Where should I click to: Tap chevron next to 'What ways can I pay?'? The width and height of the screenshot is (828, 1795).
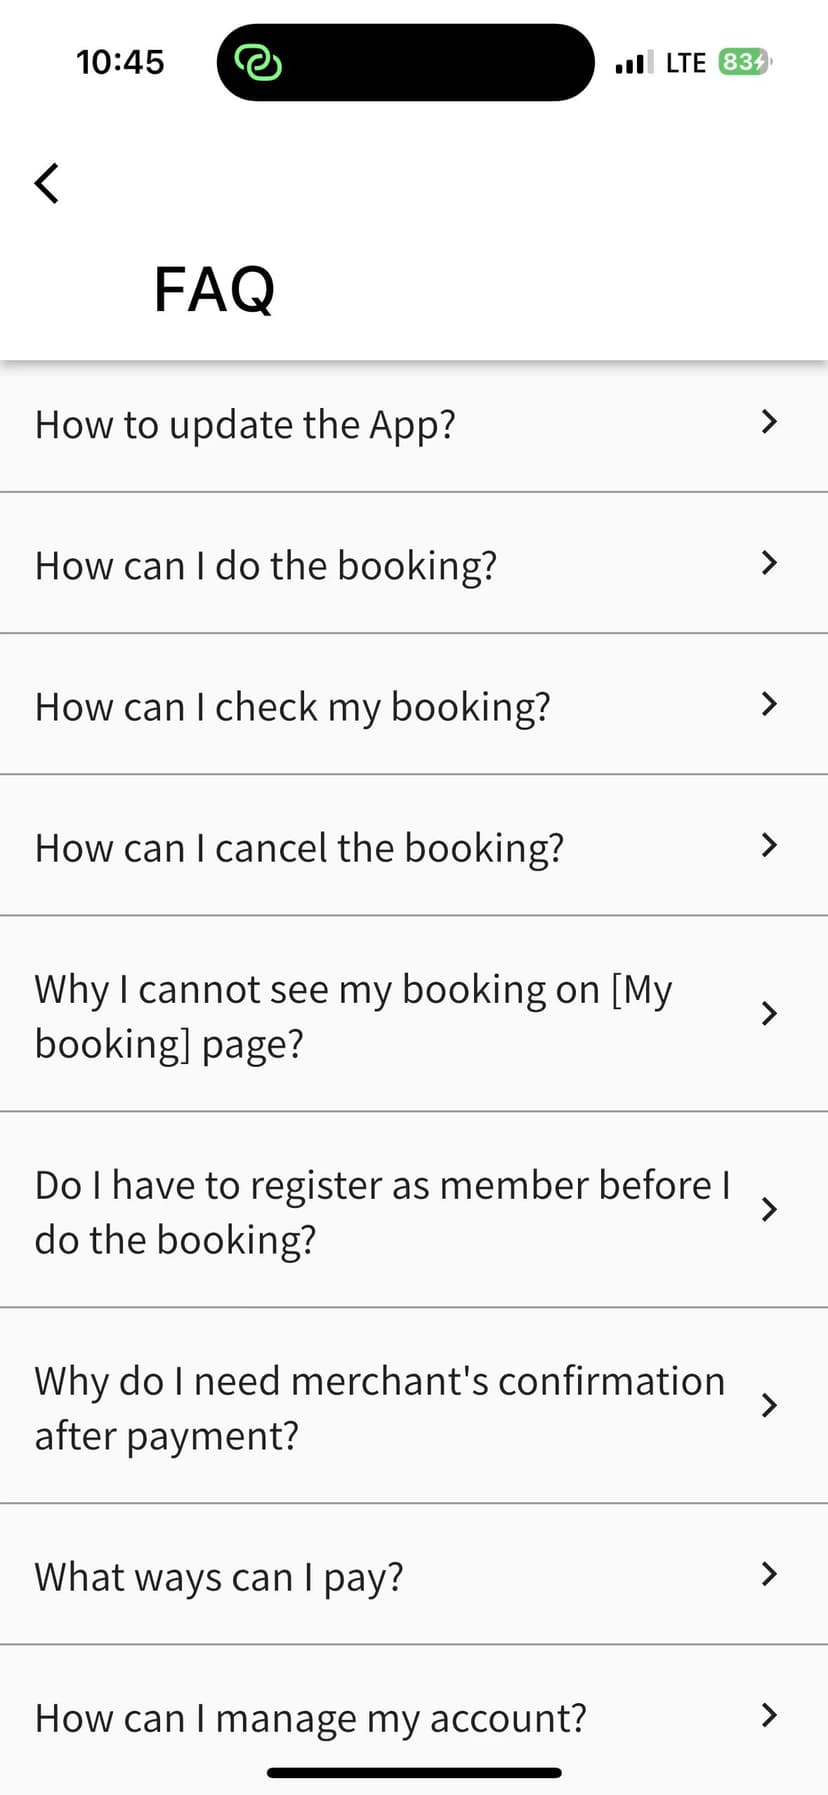click(768, 1574)
